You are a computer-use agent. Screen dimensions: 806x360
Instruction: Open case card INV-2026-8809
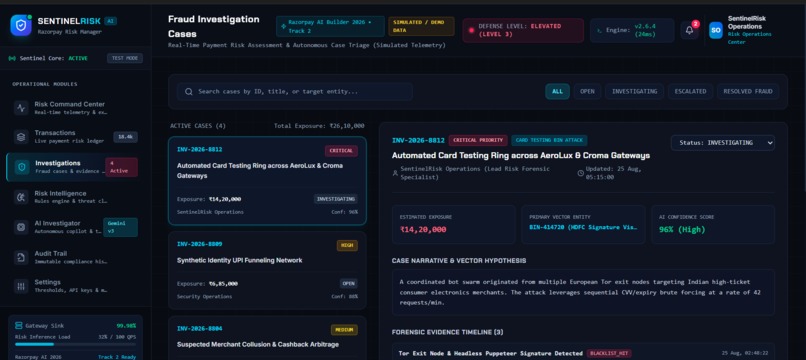coord(267,271)
